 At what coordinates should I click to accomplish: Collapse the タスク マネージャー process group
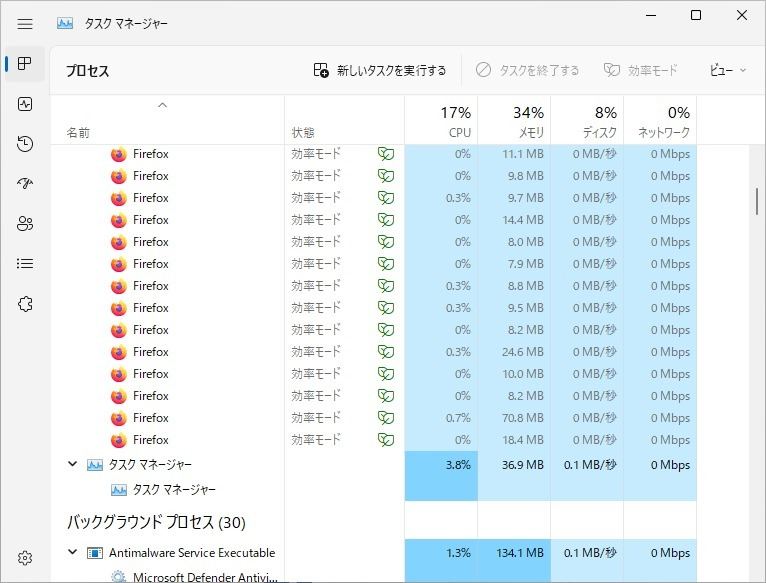[72, 464]
